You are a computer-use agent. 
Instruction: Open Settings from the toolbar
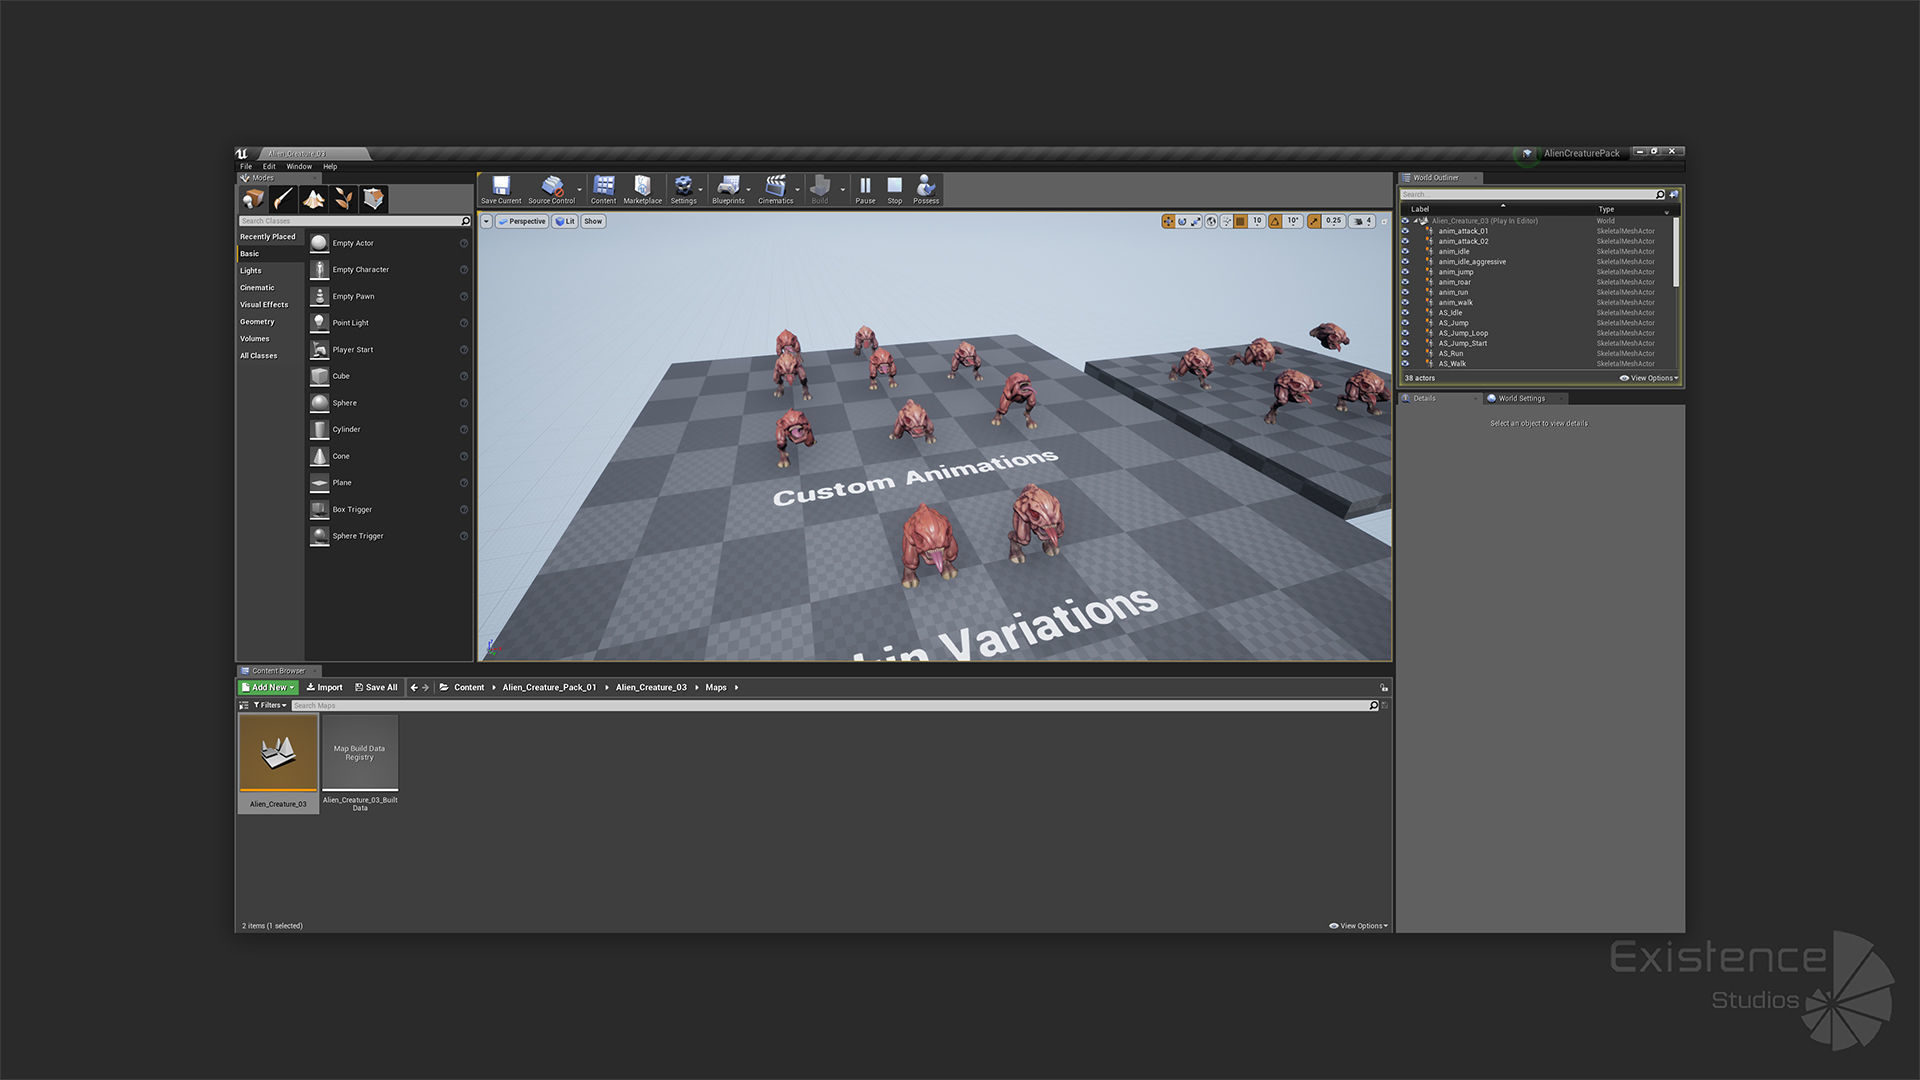683,187
